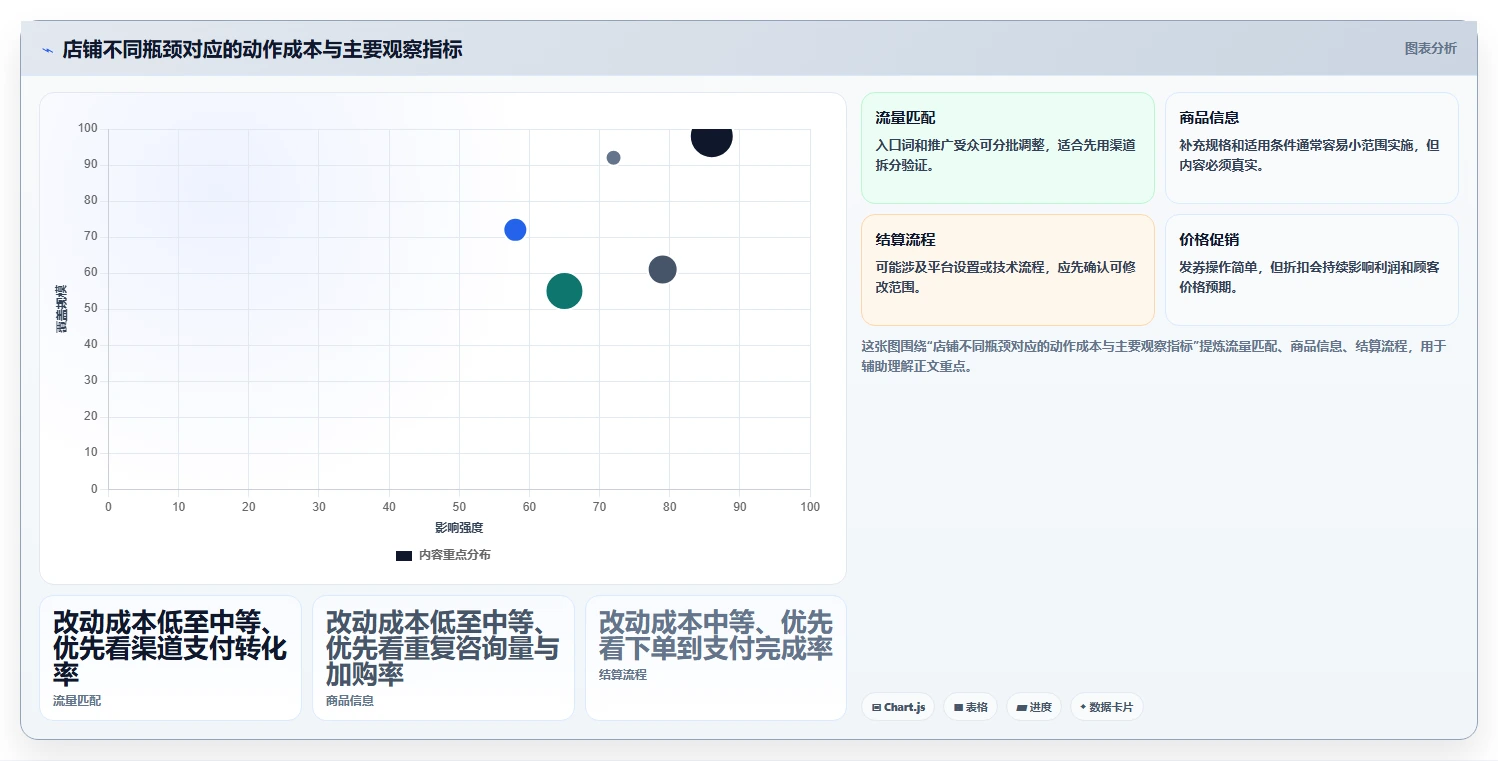Click the 结算流程 caption under the third stat
Viewport: 1498px width, 761px height.
pyautogui.click(x=623, y=675)
